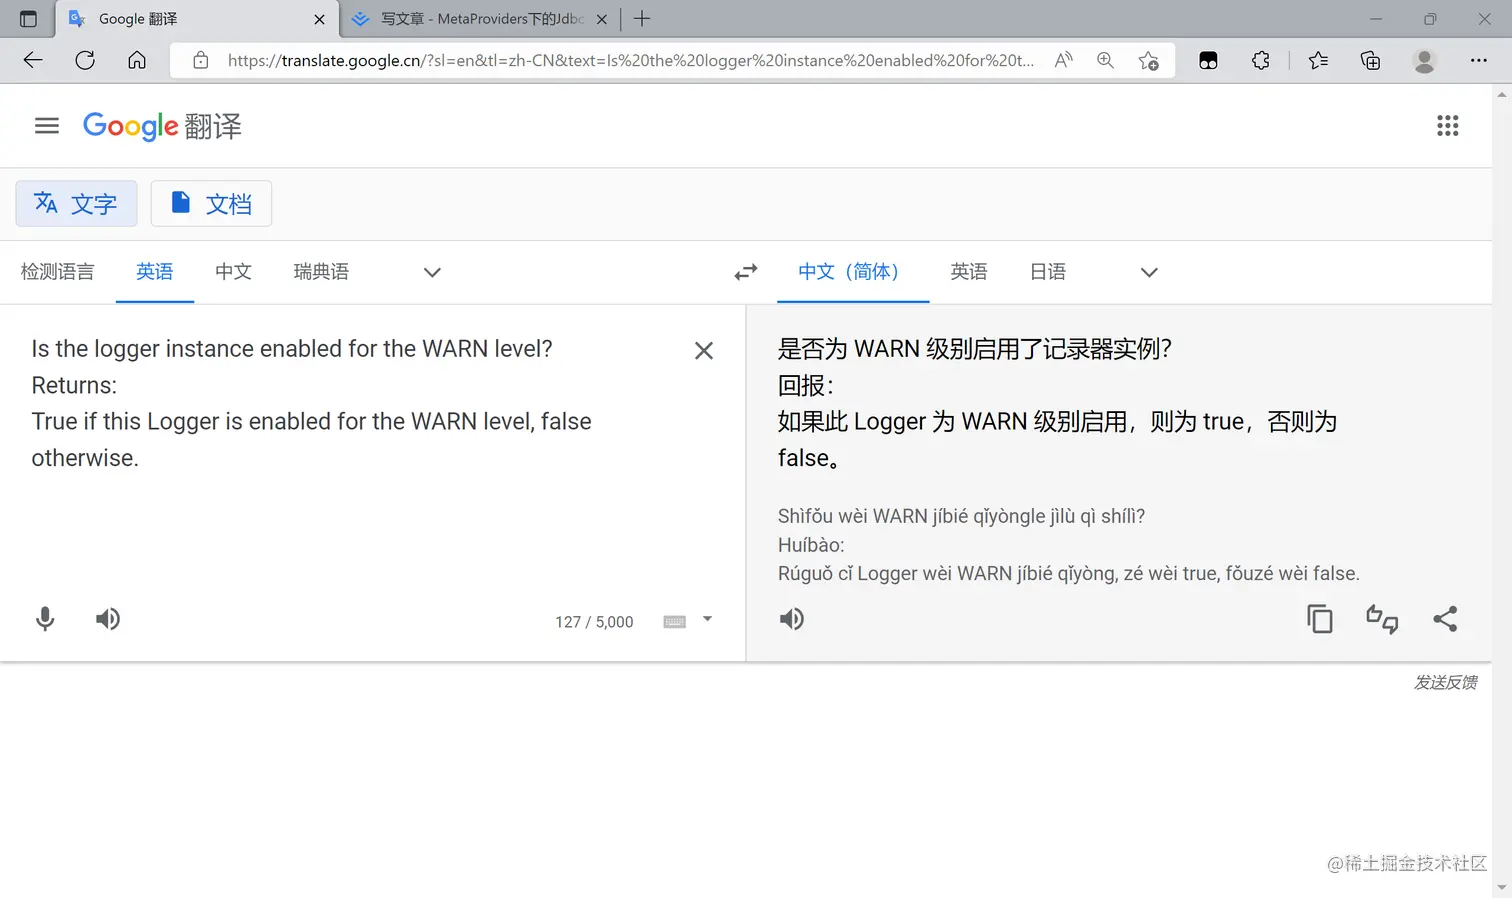Switch to 文档 document translation mode
Image resolution: width=1512 pixels, height=898 pixels.
211,204
